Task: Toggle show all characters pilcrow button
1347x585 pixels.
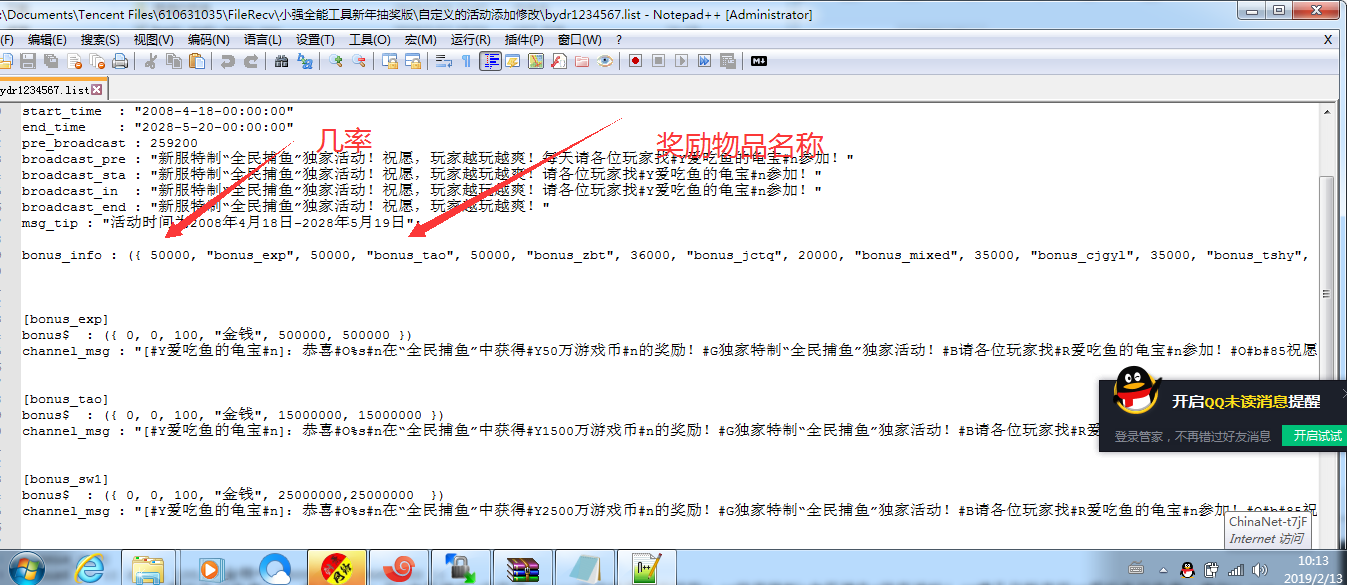Action: click(466, 61)
